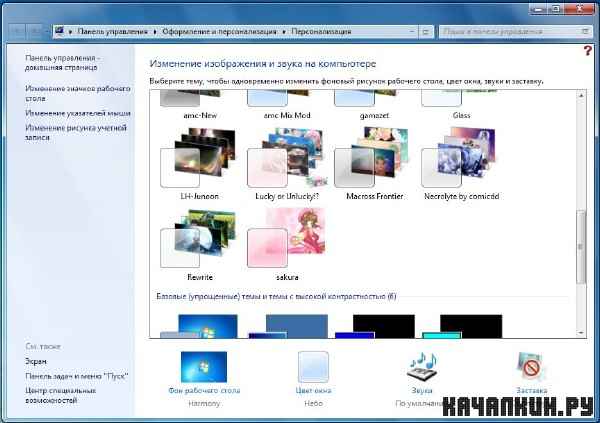Open Изменение указателей мыши link
Image resolution: width=600 pixels, height=423 pixels.
78,113
